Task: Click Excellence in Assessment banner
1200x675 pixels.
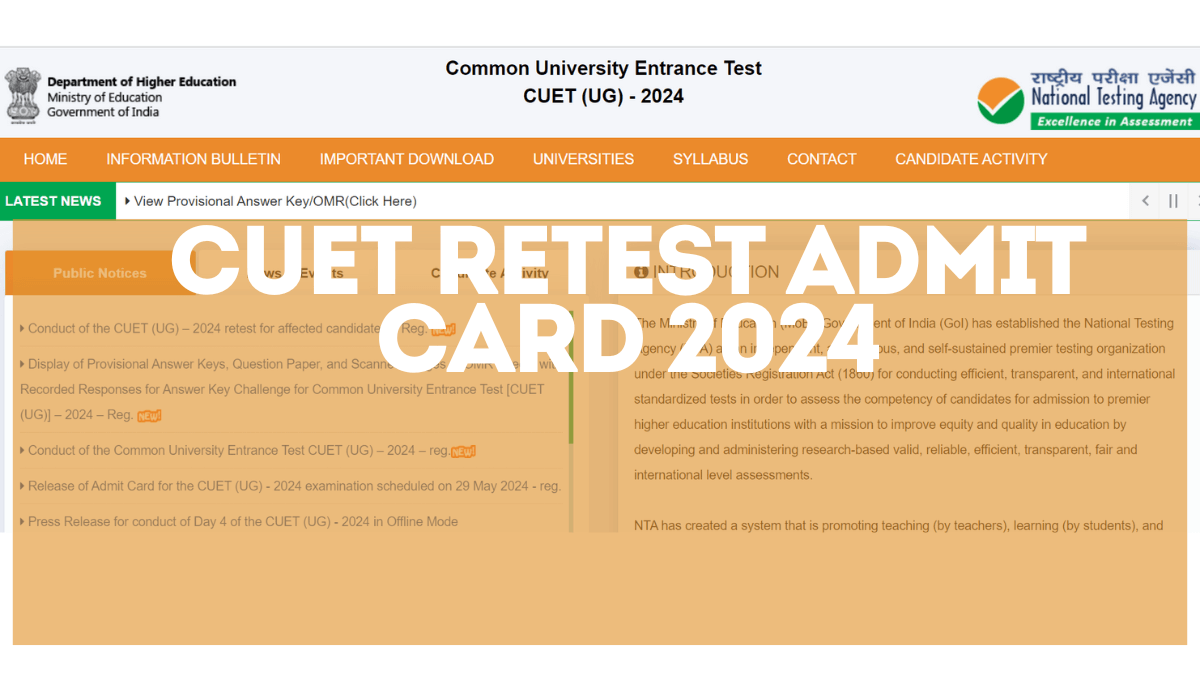Action: coord(1114,122)
